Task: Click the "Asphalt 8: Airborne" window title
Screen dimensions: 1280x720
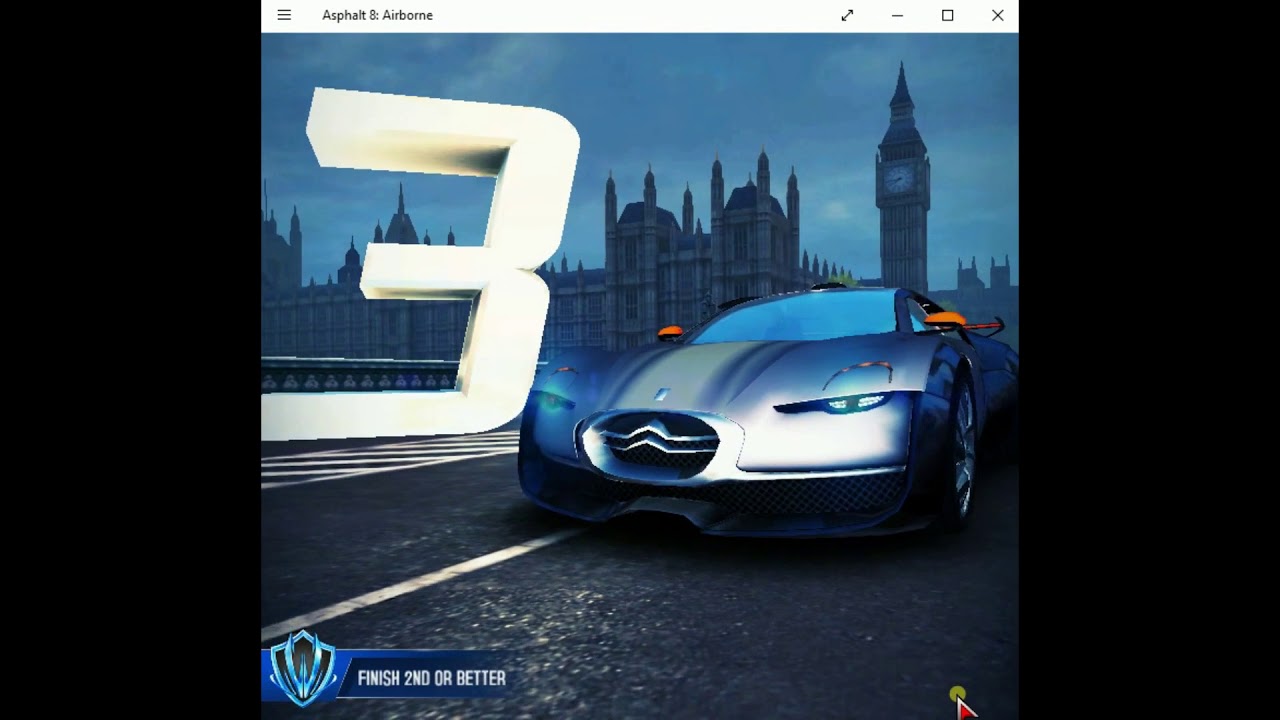Action: tap(377, 15)
